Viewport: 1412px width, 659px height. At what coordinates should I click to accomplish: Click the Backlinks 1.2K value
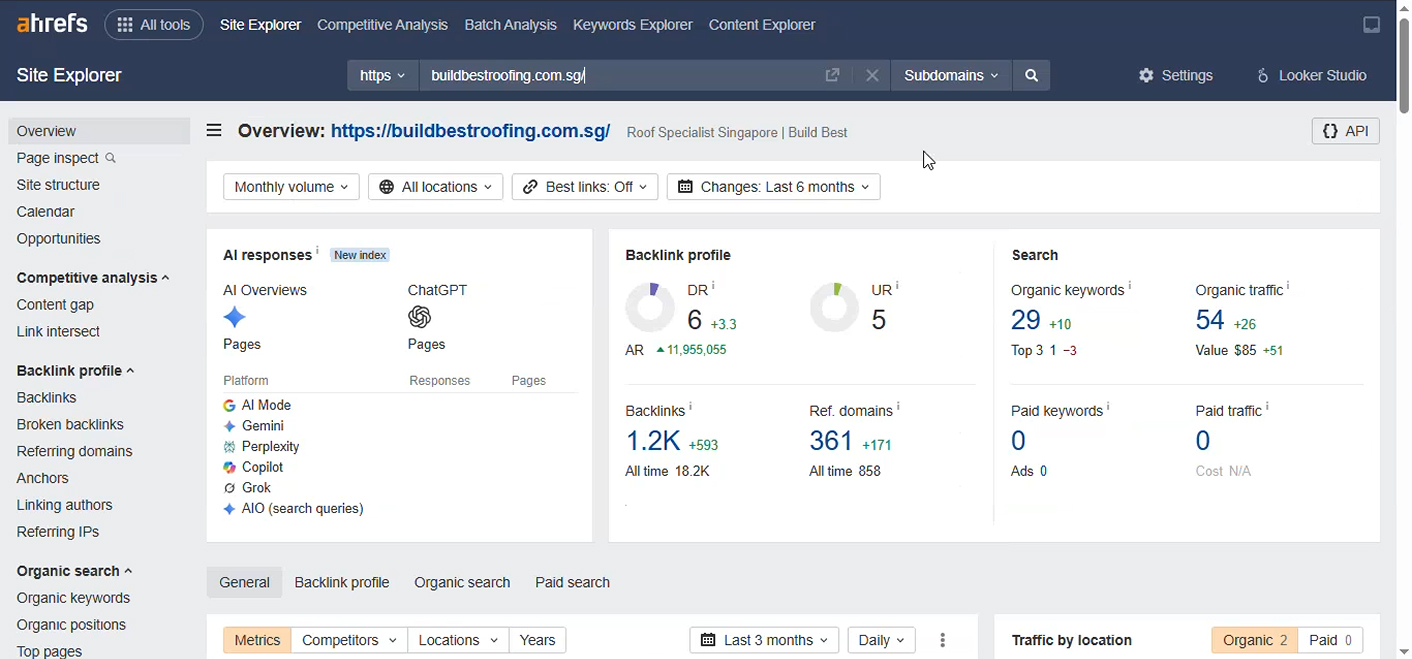pos(653,441)
